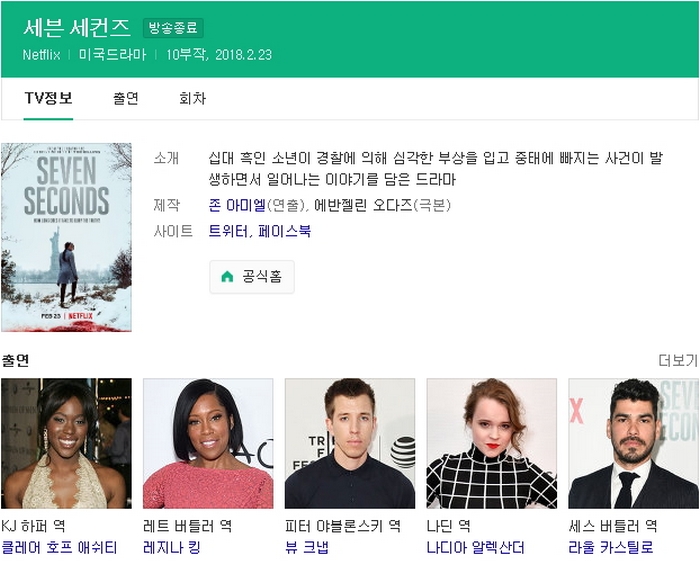Click the photo of 뷰 크냅

pos(350,443)
